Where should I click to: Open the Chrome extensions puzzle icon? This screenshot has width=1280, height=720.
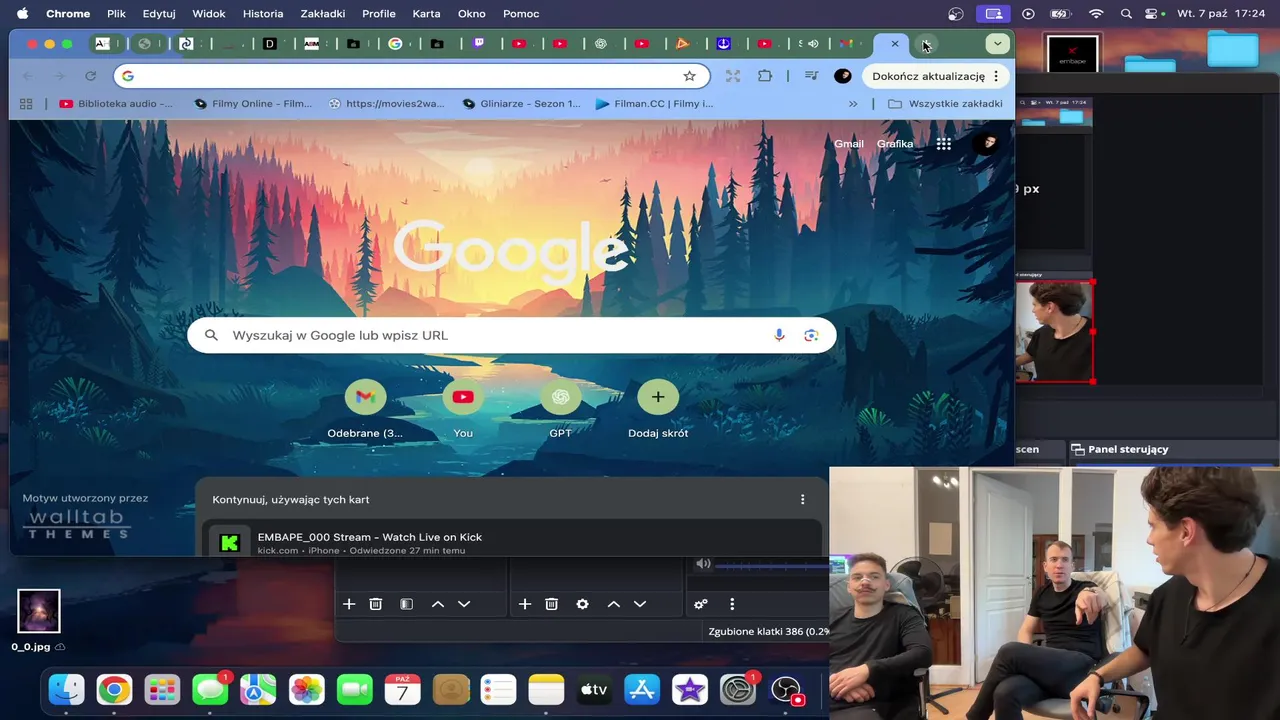765,76
